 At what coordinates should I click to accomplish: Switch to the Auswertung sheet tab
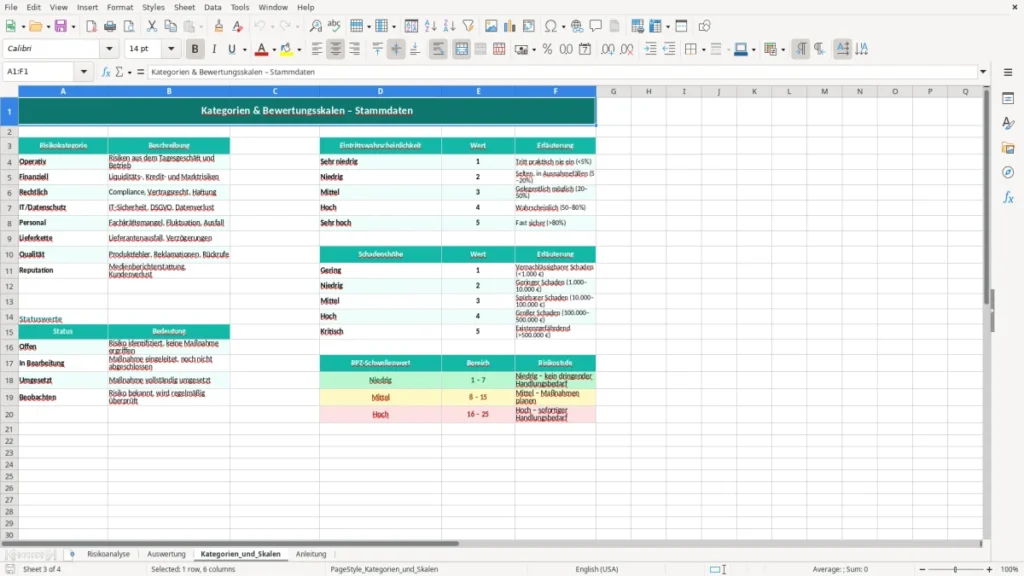coord(167,554)
